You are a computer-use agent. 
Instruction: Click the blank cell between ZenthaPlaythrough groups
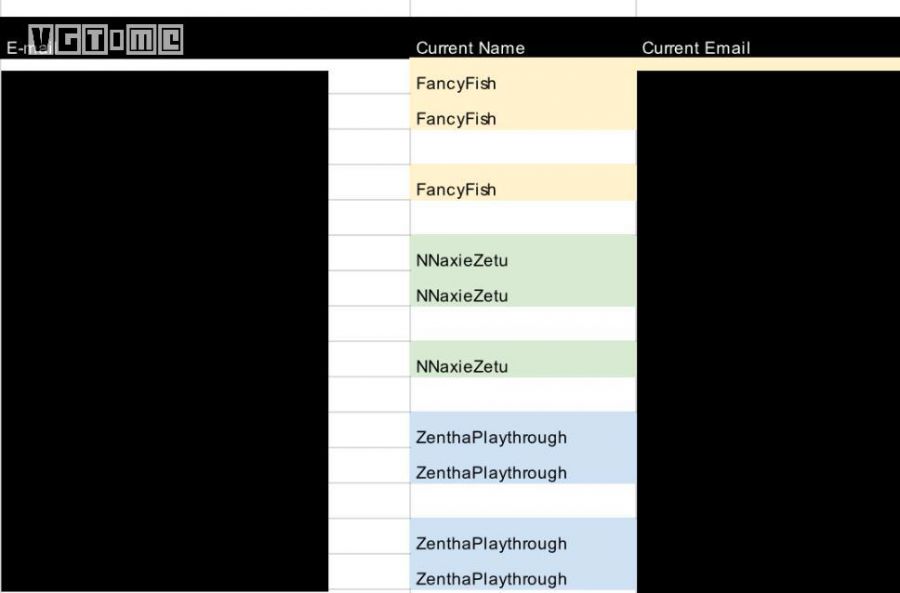point(522,501)
